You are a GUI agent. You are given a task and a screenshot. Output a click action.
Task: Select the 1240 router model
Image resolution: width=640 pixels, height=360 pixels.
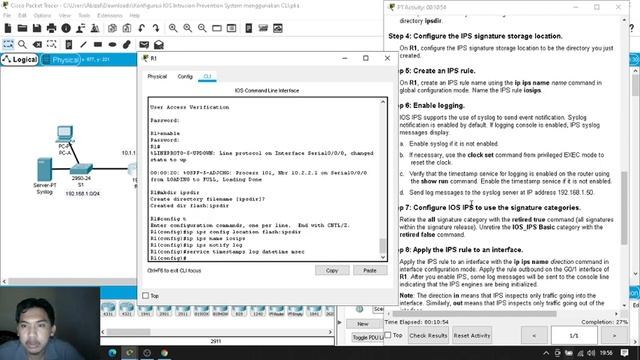coord(258,309)
